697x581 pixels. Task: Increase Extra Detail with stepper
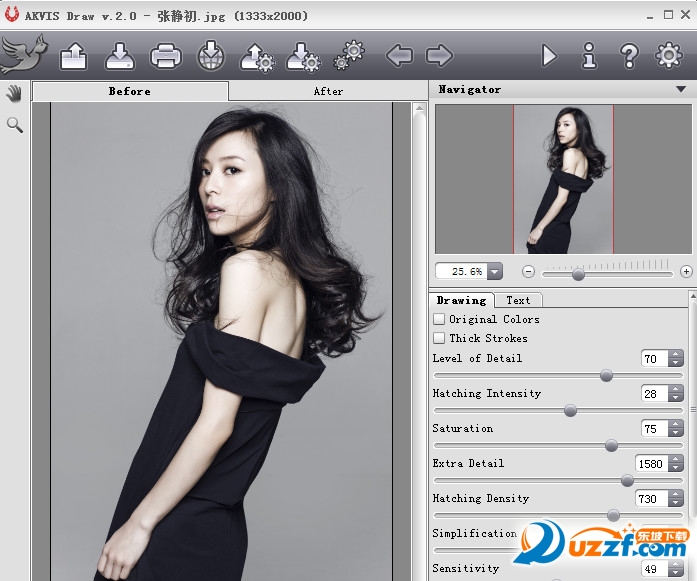(676, 460)
